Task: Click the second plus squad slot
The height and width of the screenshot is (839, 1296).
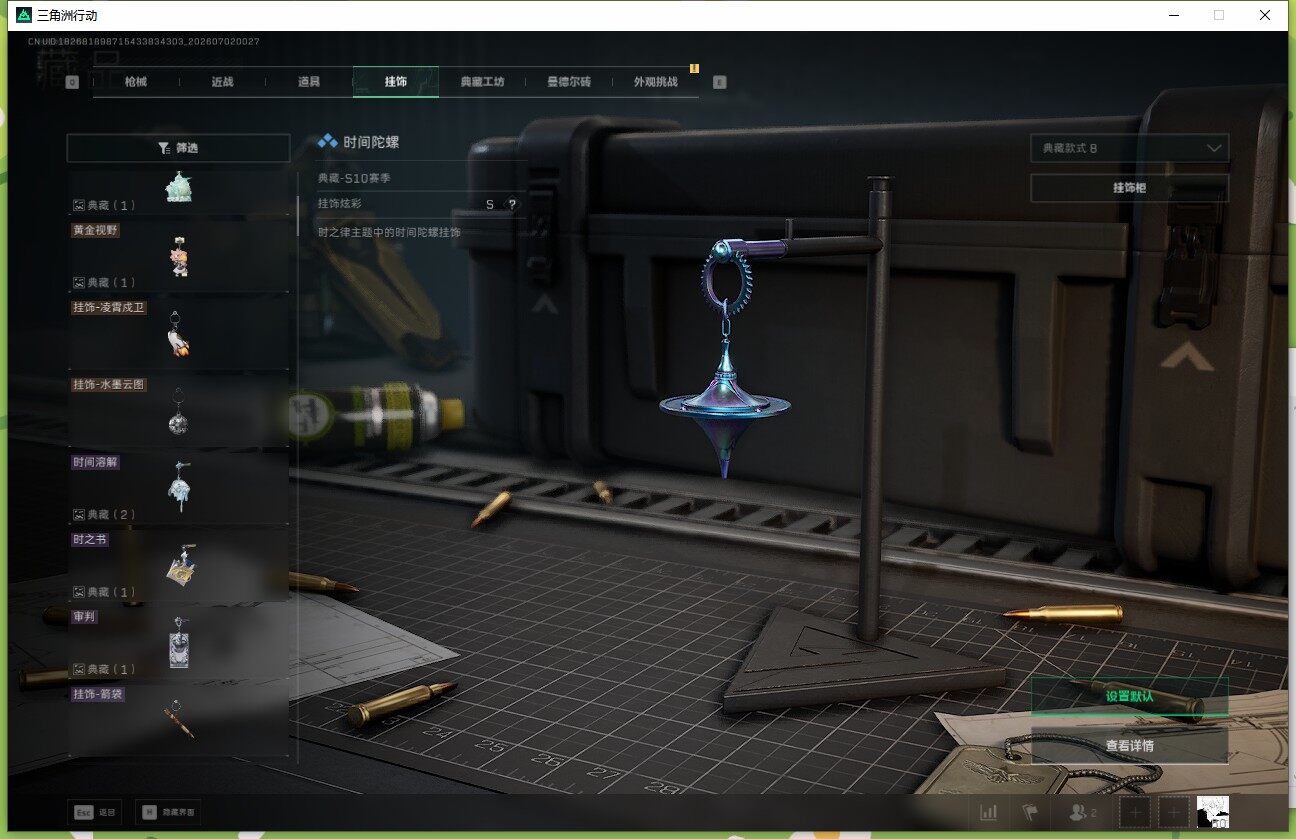Action: coord(1174,813)
